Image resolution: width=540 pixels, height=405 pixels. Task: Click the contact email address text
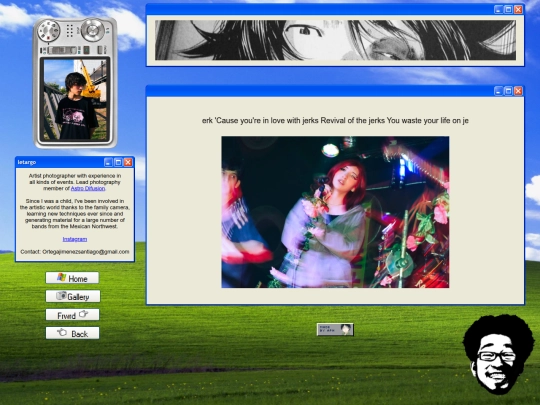tap(86, 252)
